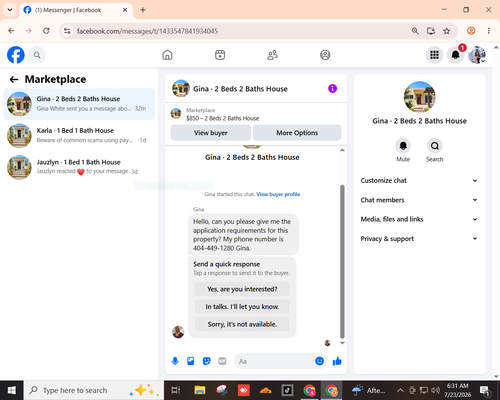The height and width of the screenshot is (400, 500).
Task: Expand Media, files and links section
Action: click(x=419, y=219)
